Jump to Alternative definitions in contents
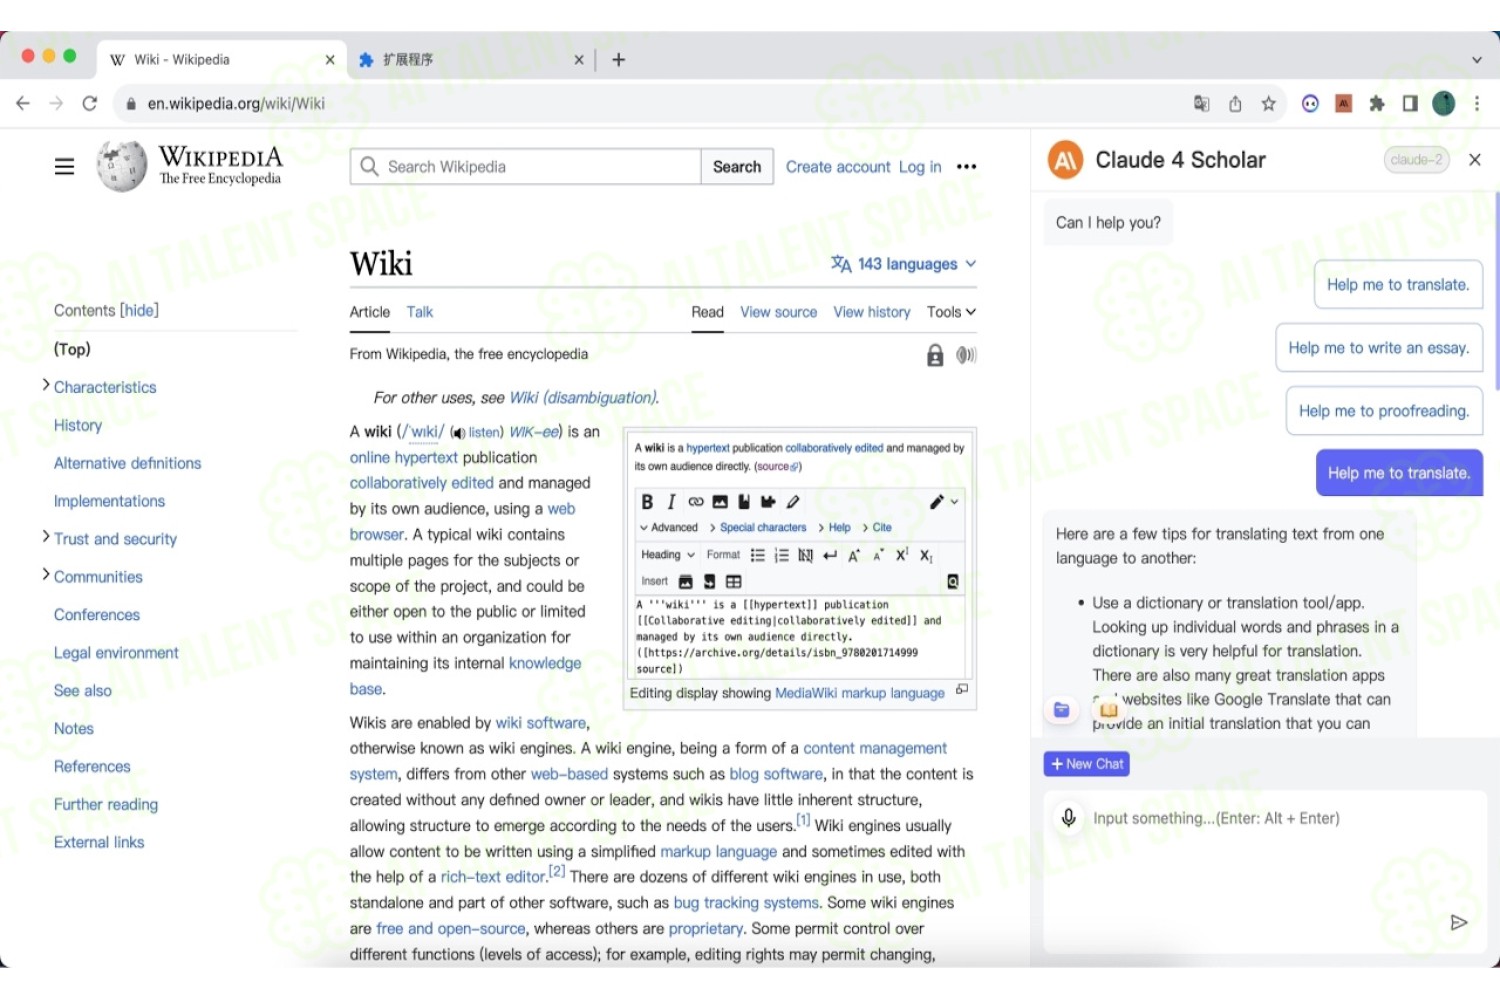The height and width of the screenshot is (1000, 1500). pyautogui.click(x=128, y=463)
